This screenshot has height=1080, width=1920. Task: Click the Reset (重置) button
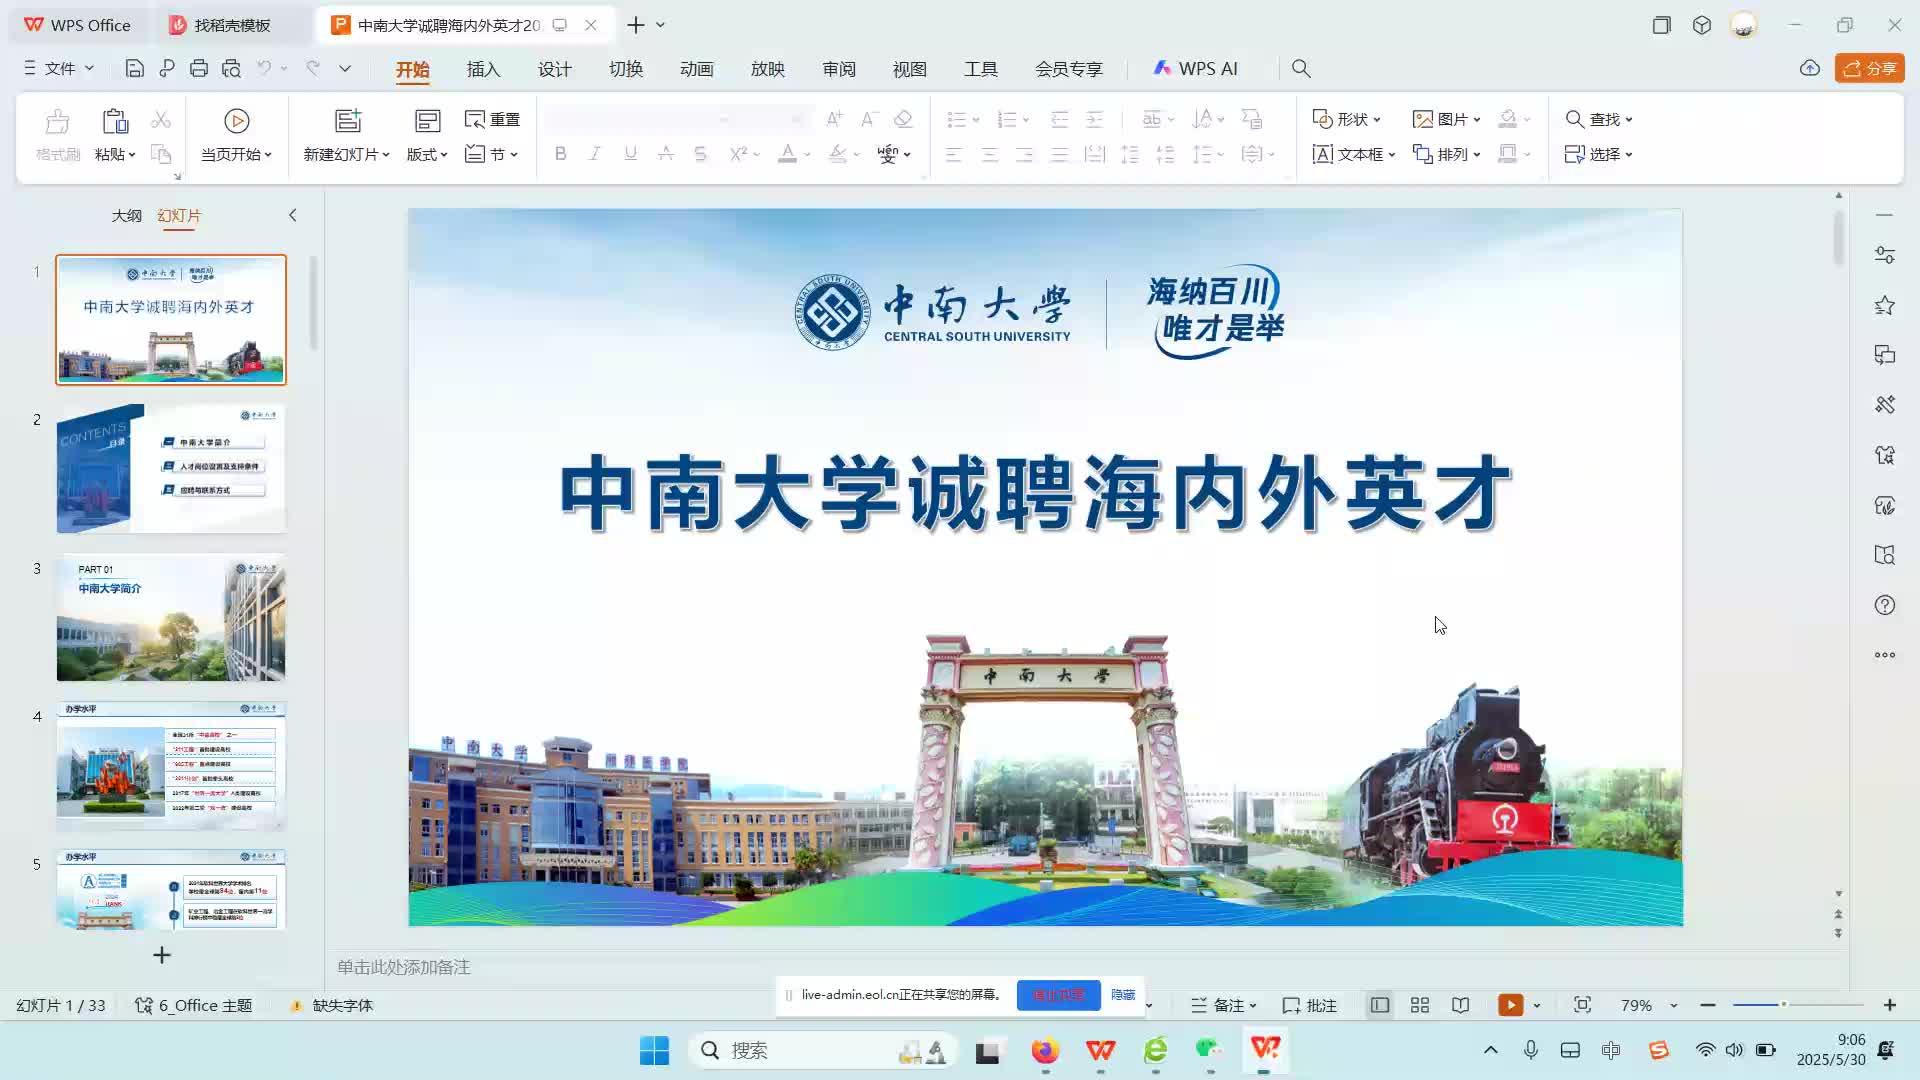click(492, 119)
